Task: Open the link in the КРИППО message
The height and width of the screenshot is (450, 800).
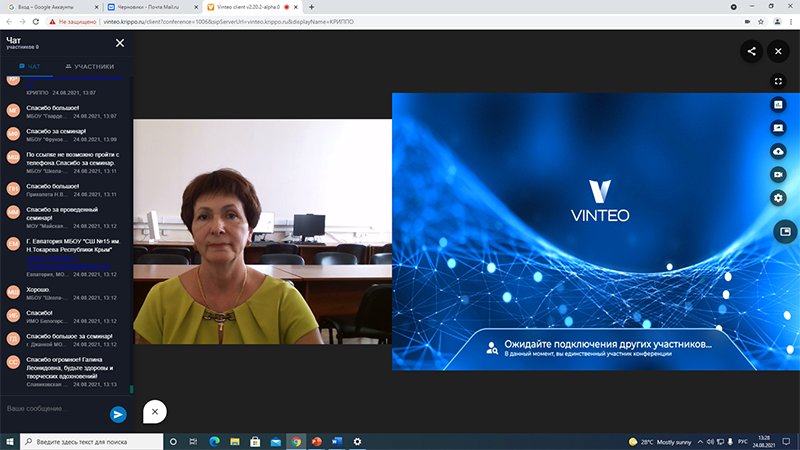Action: (x=74, y=82)
